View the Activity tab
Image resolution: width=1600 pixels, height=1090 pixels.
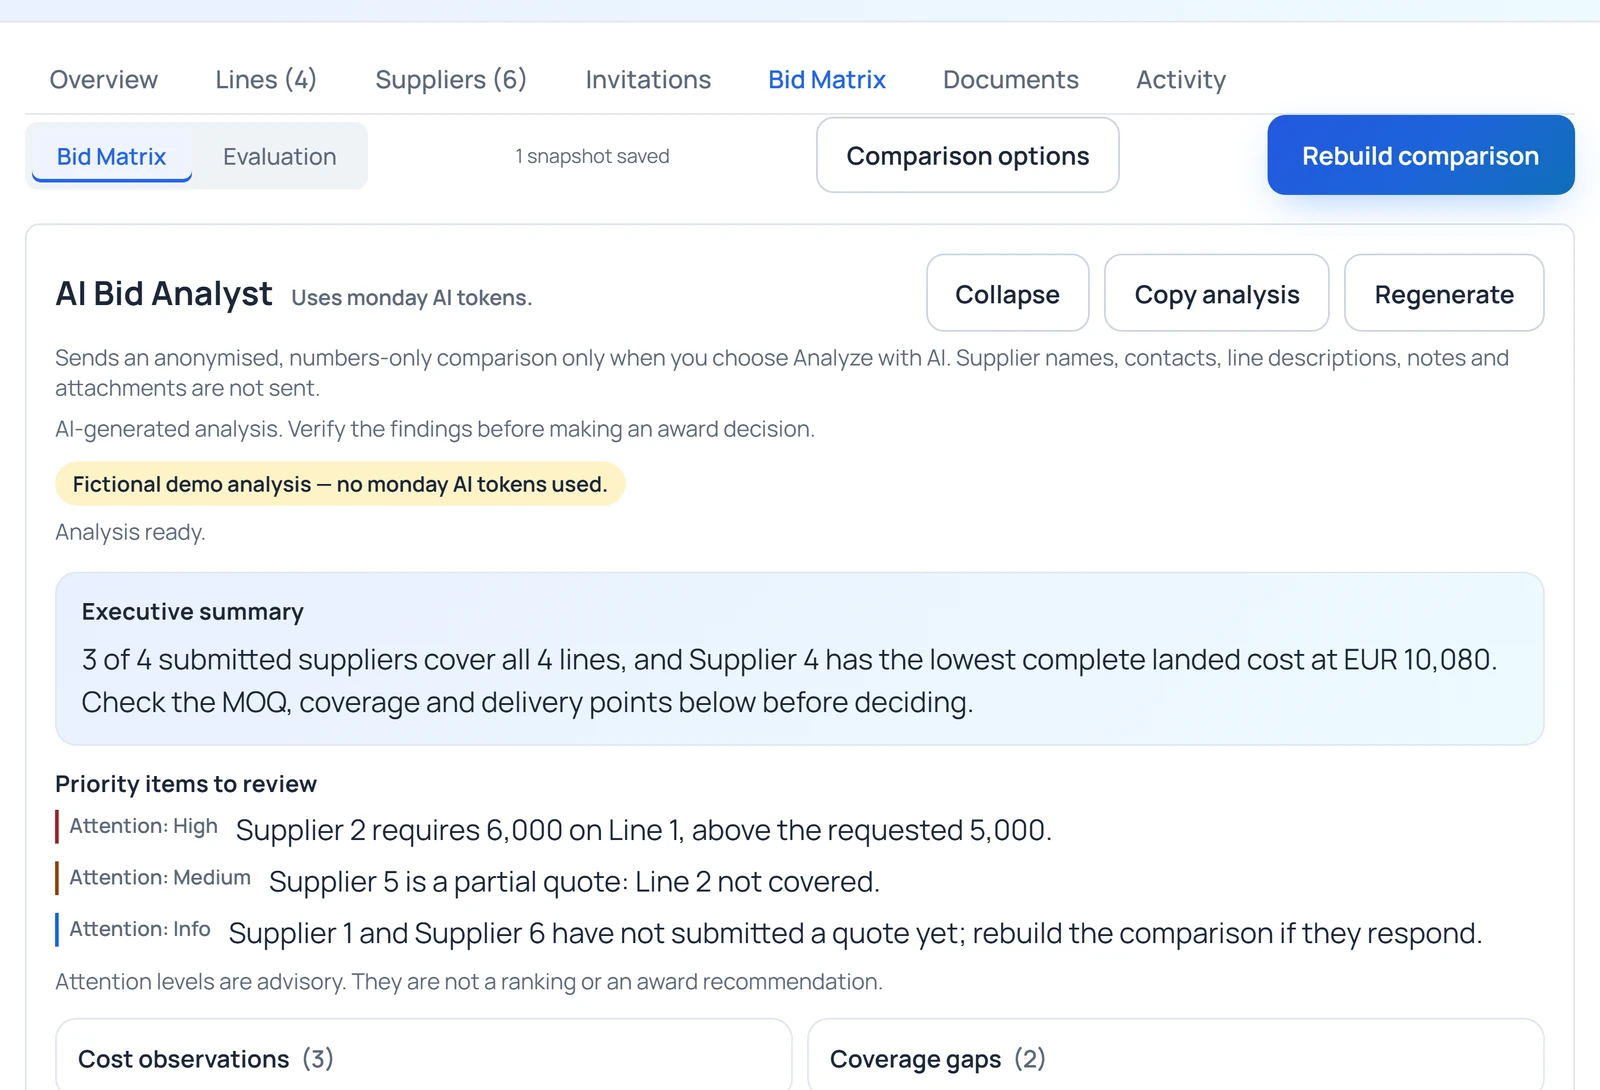click(x=1181, y=80)
